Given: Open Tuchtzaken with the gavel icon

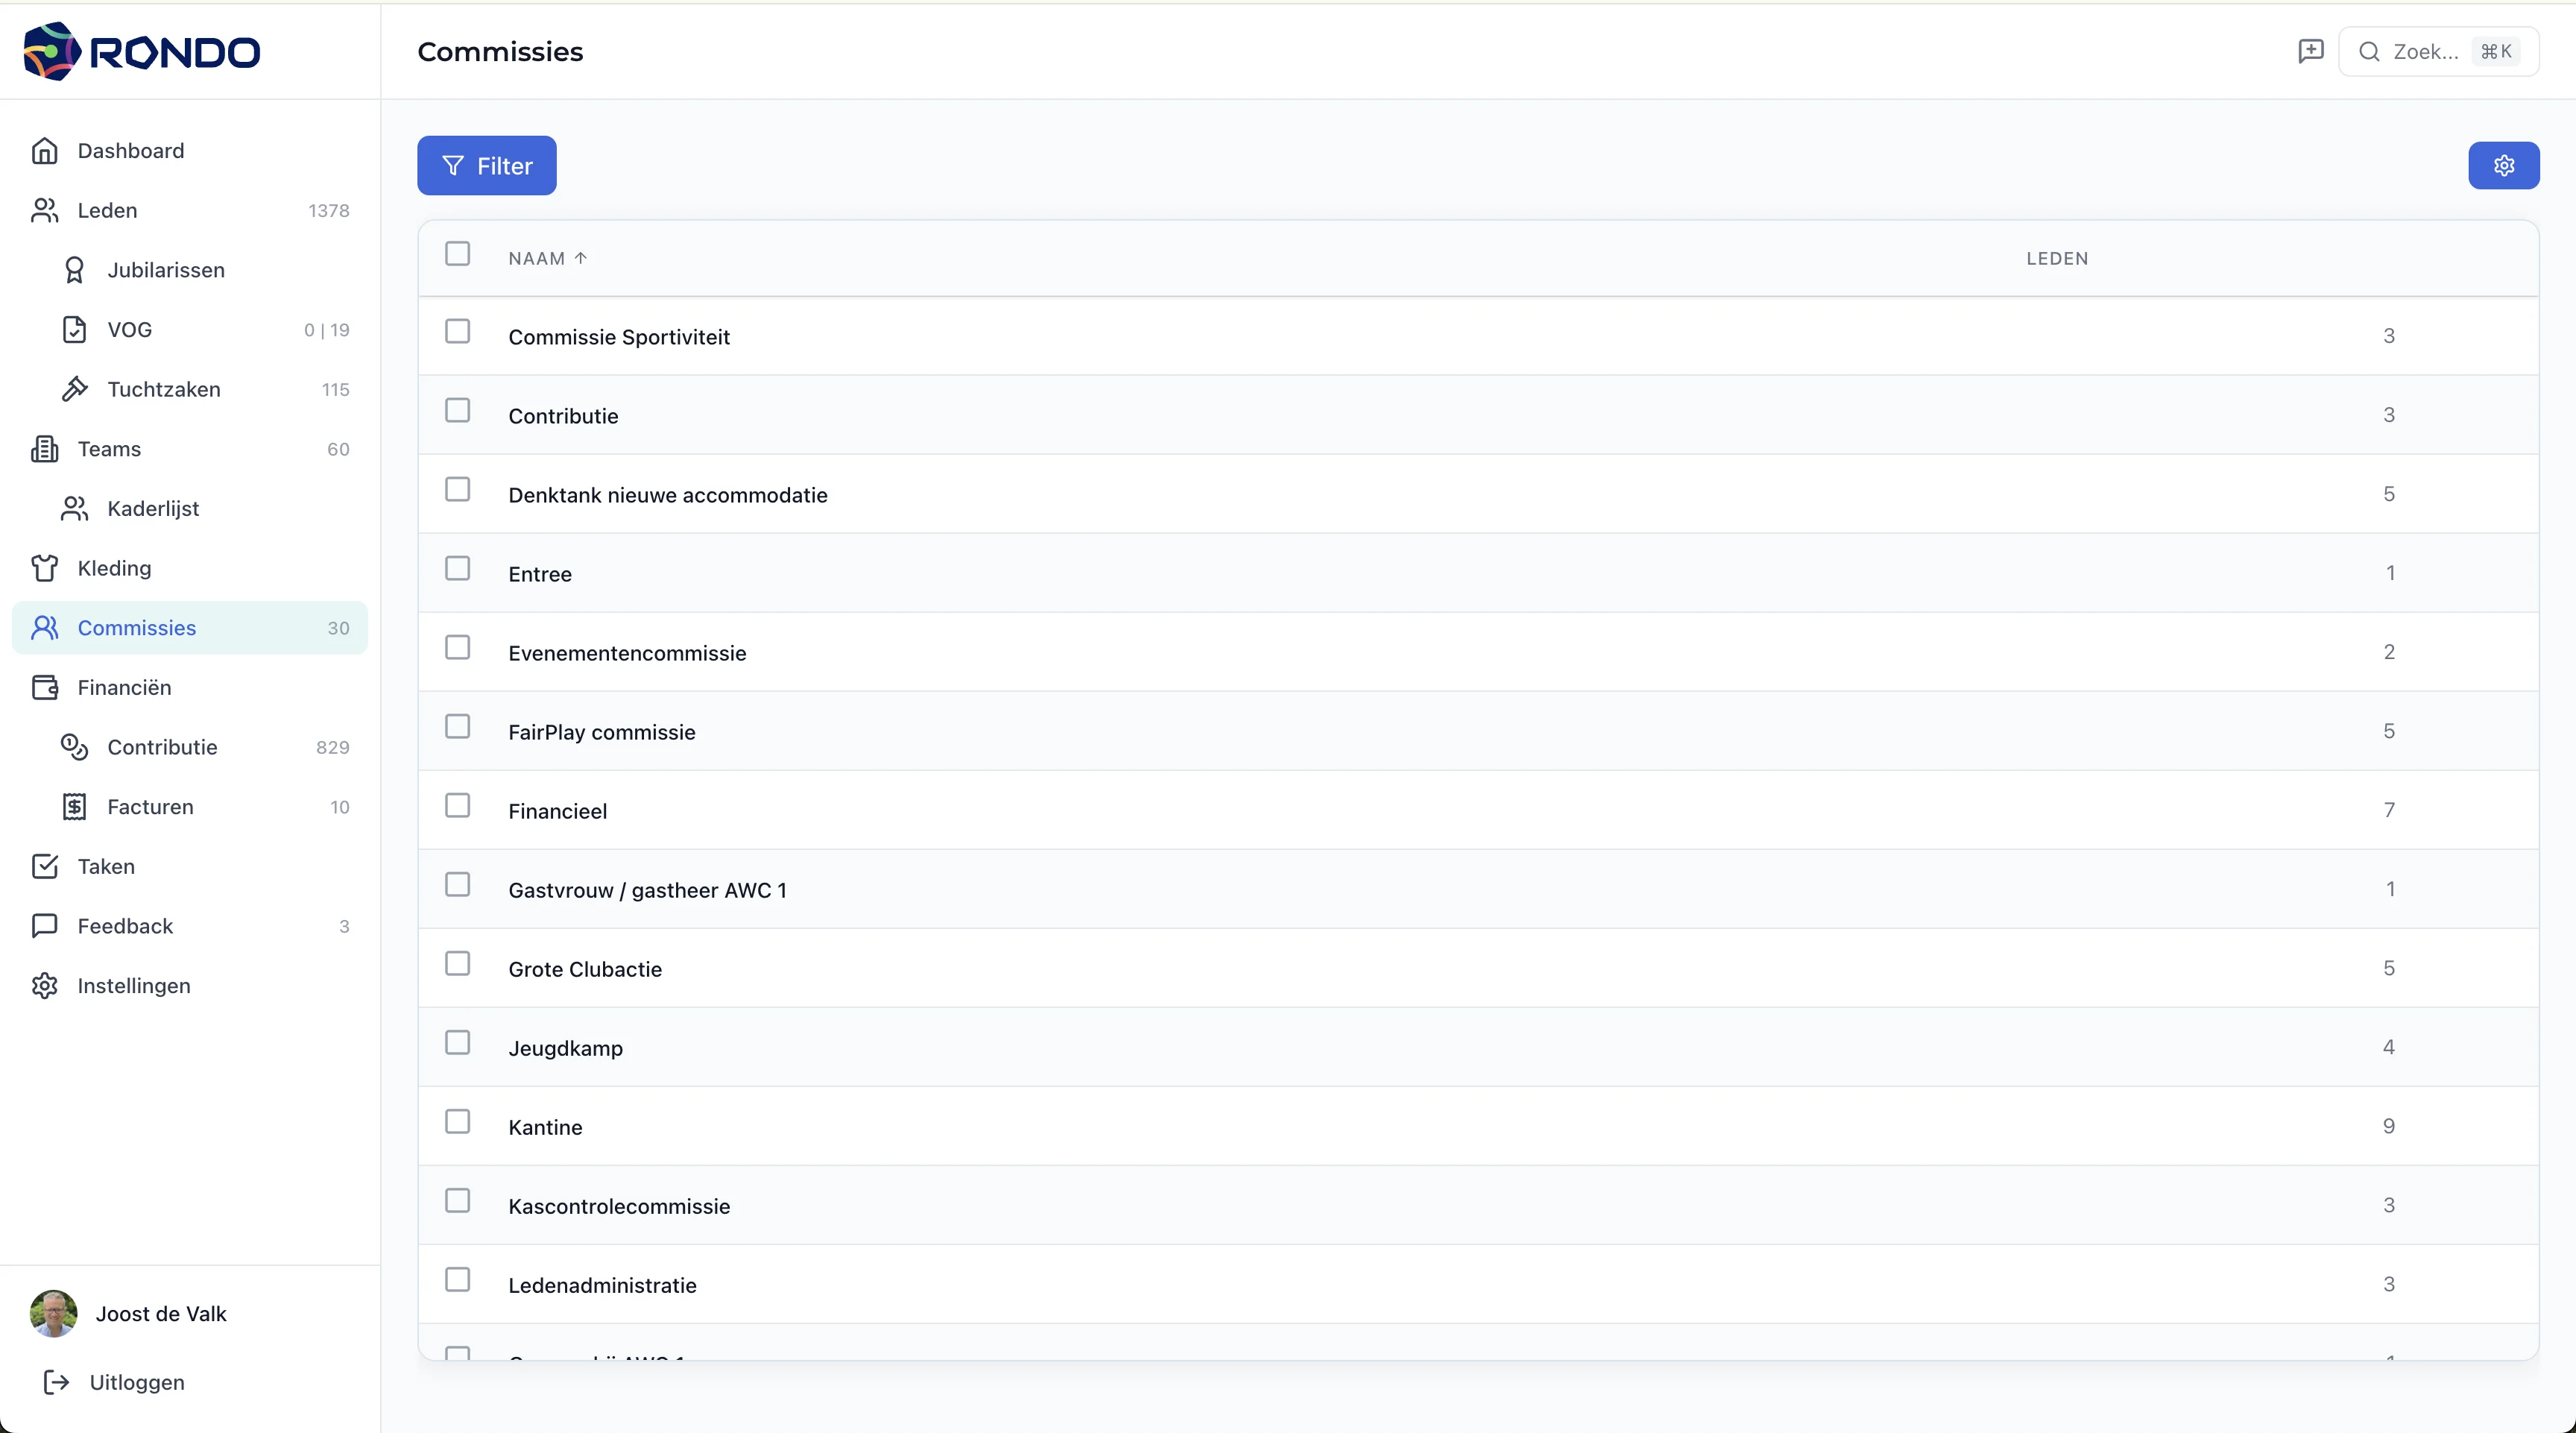Looking at the screenshot, I should pyautogui.click(x=74, y=389).
